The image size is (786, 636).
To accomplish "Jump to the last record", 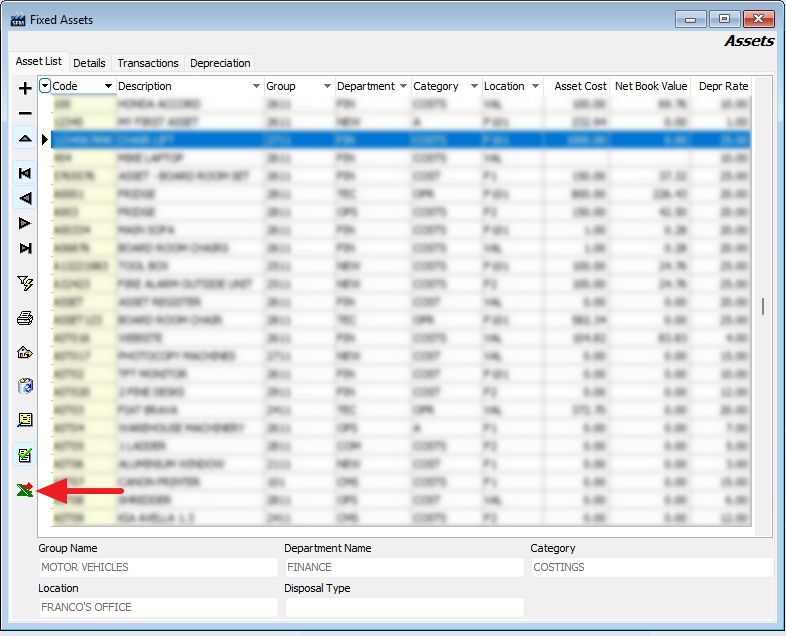I will tap(25, 248).
